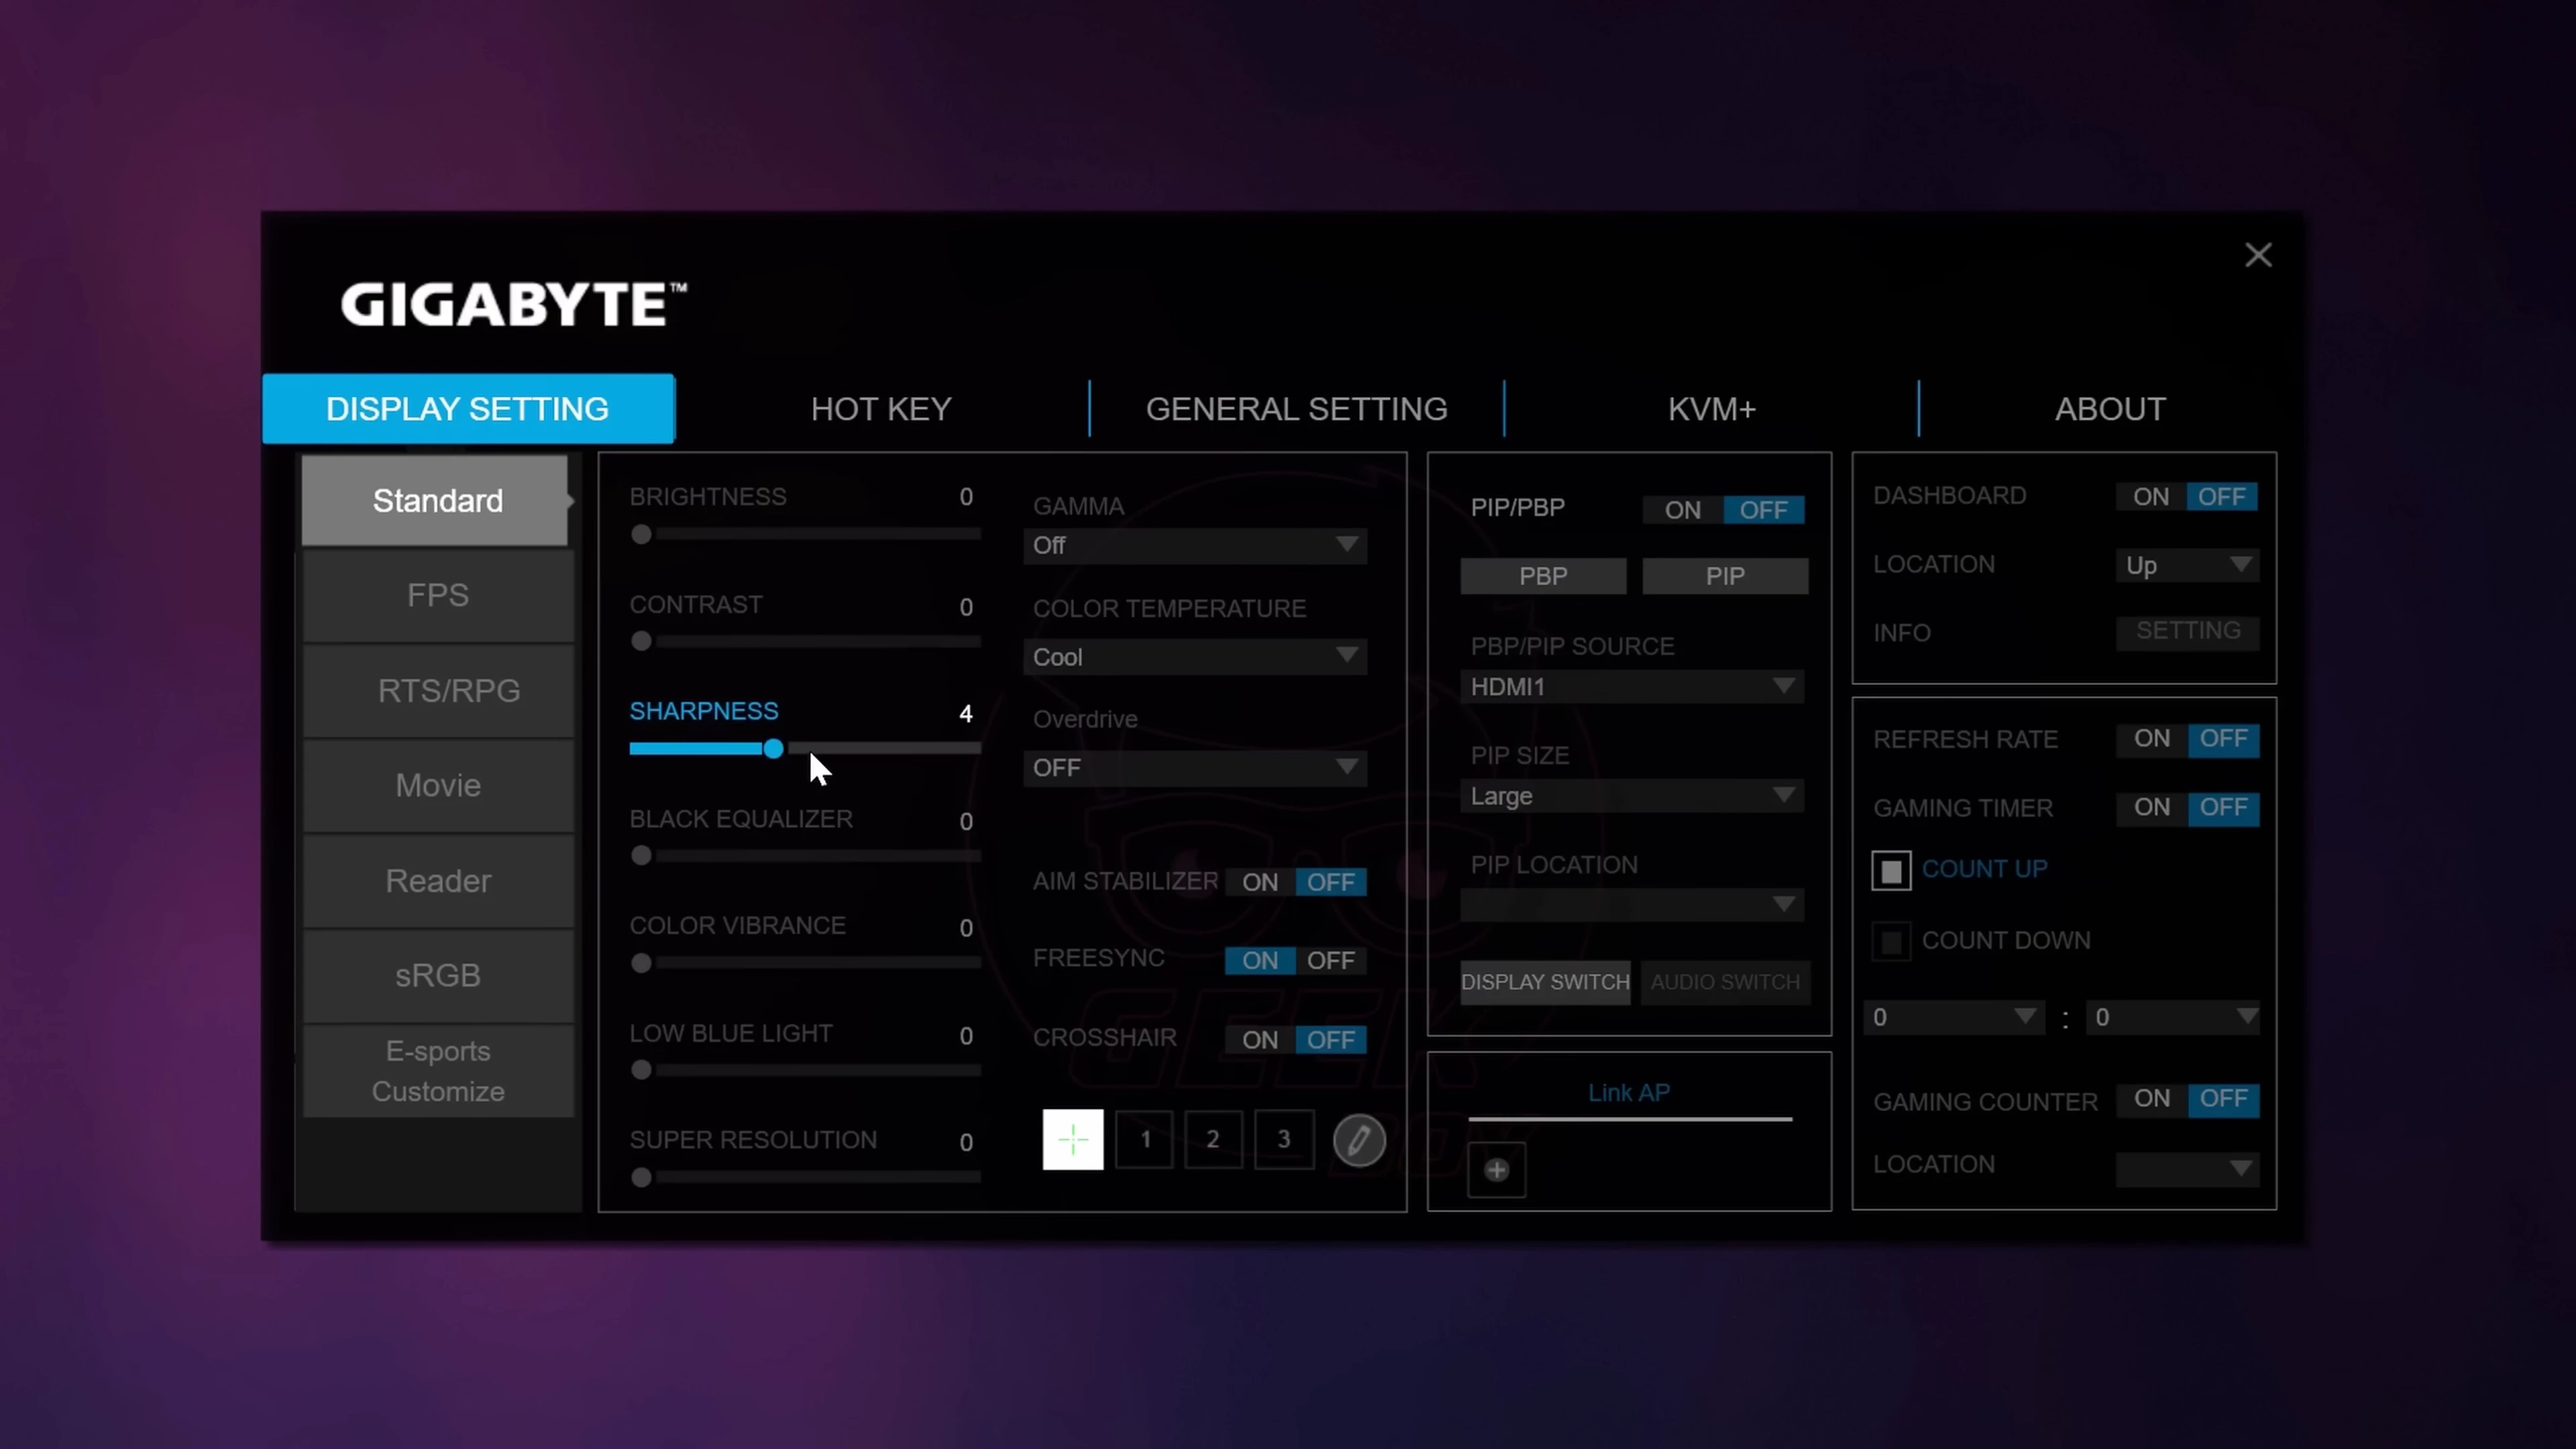Screen dimensions: 2576x1449
Task: Switch to the Hot Key tab
Action: 881,408
